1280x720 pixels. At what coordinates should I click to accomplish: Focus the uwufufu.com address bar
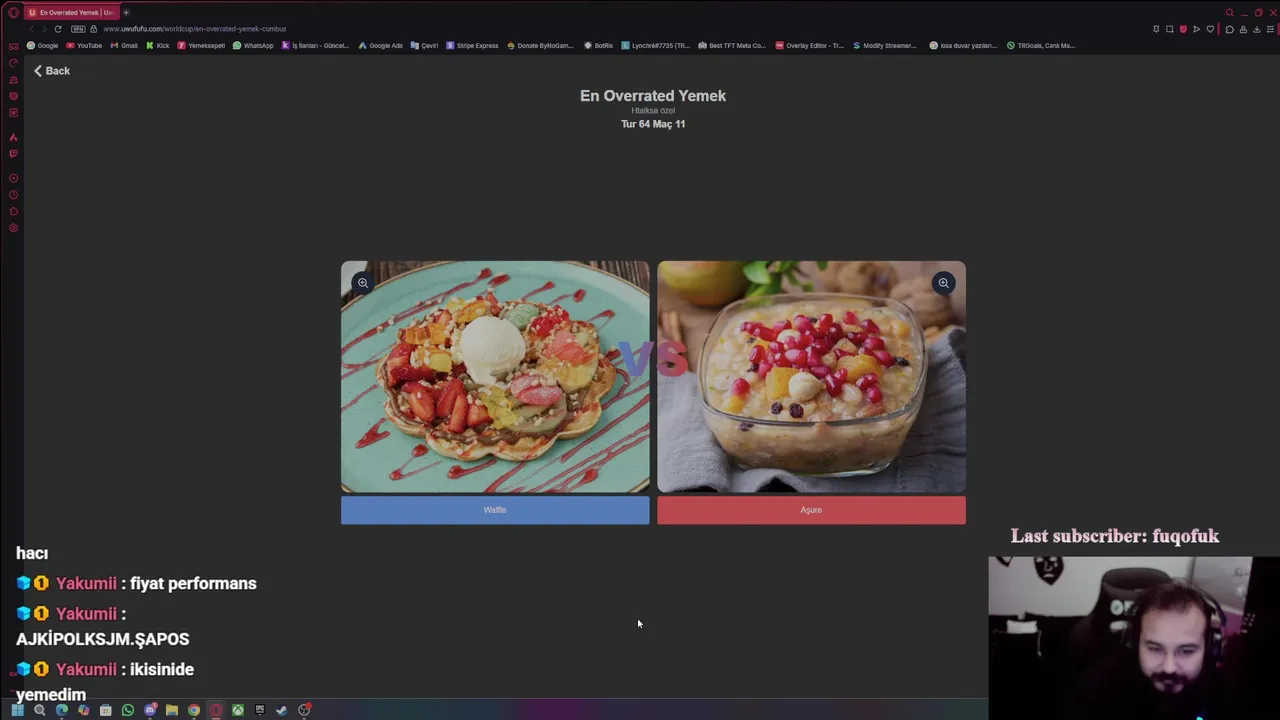click(195, 29)
